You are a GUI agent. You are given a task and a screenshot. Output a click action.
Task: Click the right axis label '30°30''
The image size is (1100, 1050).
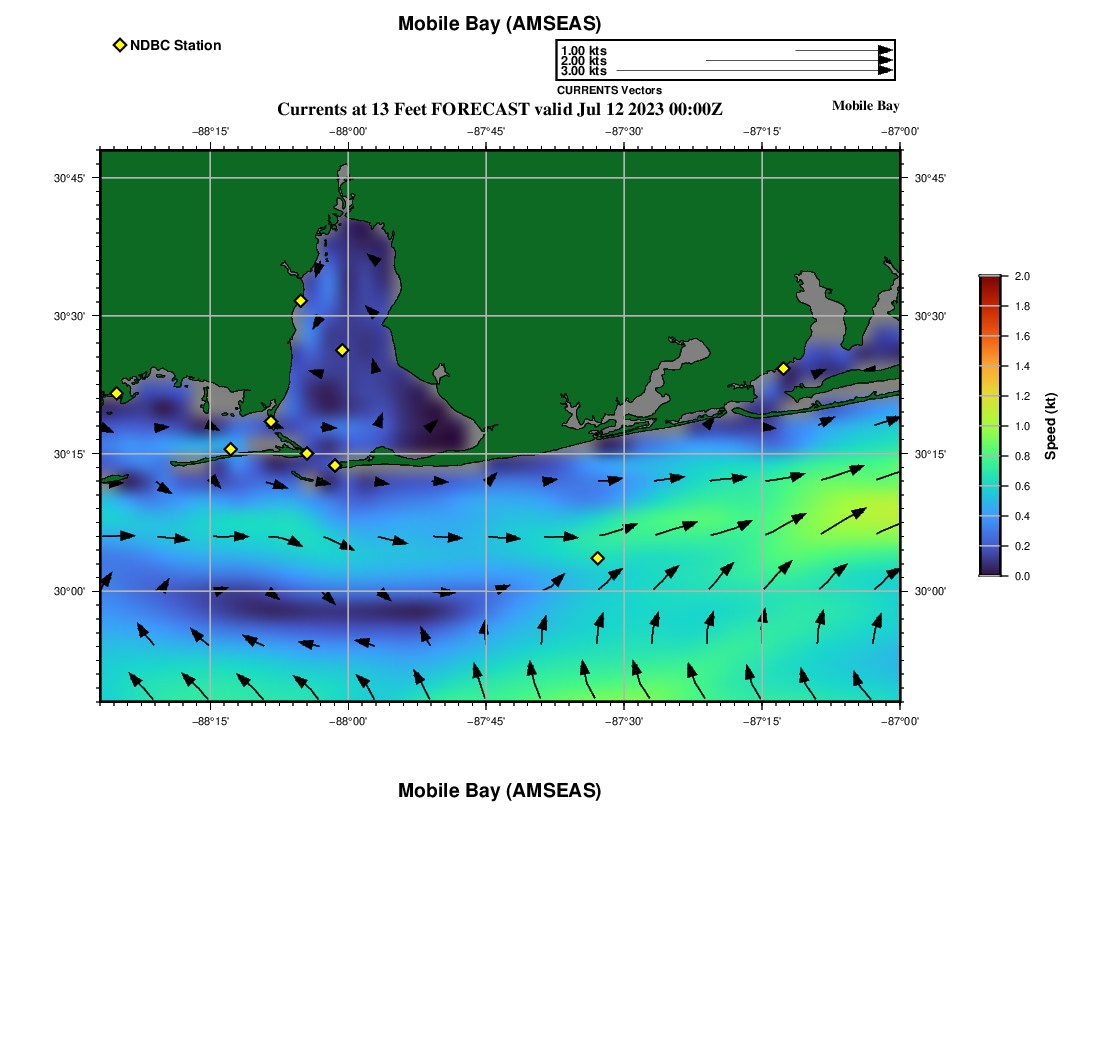pos(930,316)
